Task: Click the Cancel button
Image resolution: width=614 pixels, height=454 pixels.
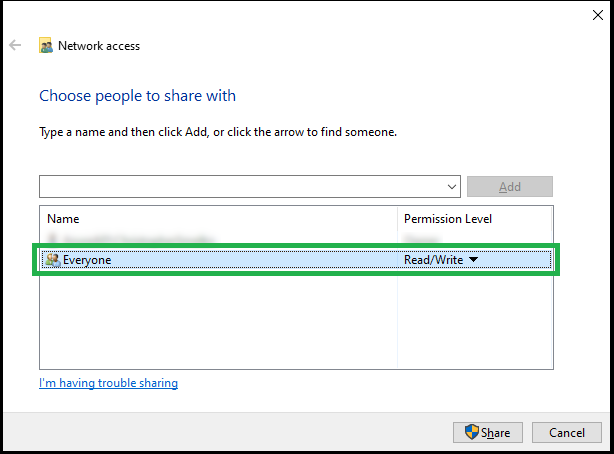Action: [x=567, y=432]
